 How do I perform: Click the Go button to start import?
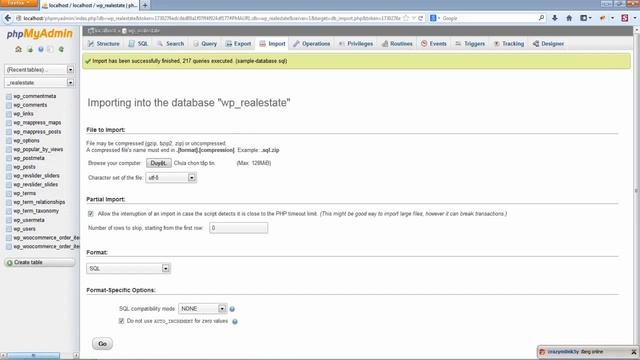point(102,344)
